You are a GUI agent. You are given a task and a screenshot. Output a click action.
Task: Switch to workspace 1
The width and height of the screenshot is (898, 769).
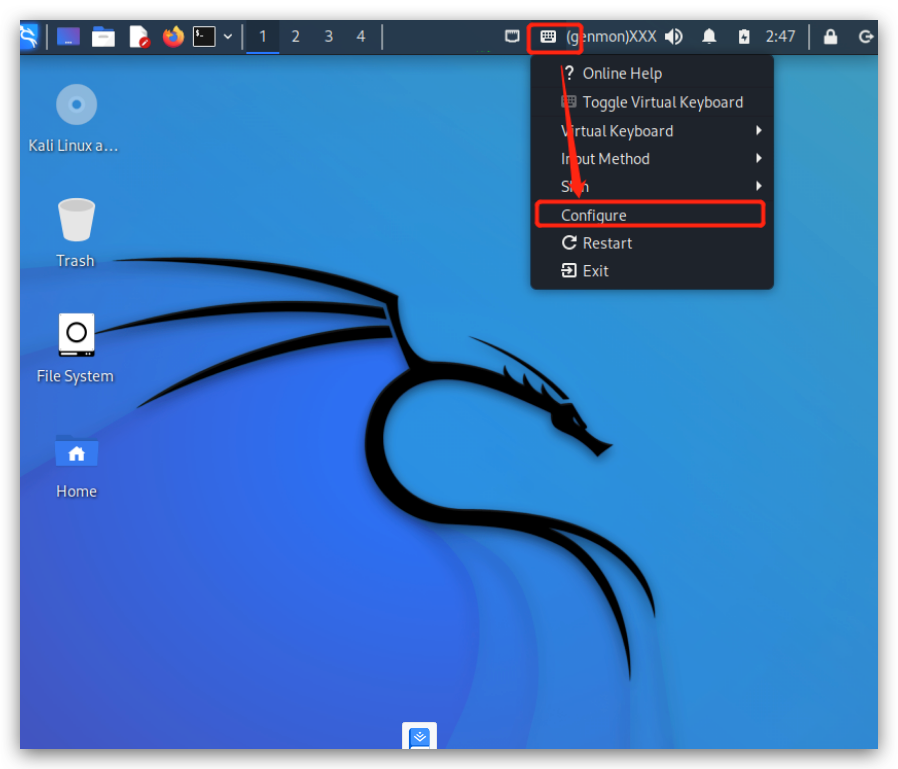tap(263, 37)
